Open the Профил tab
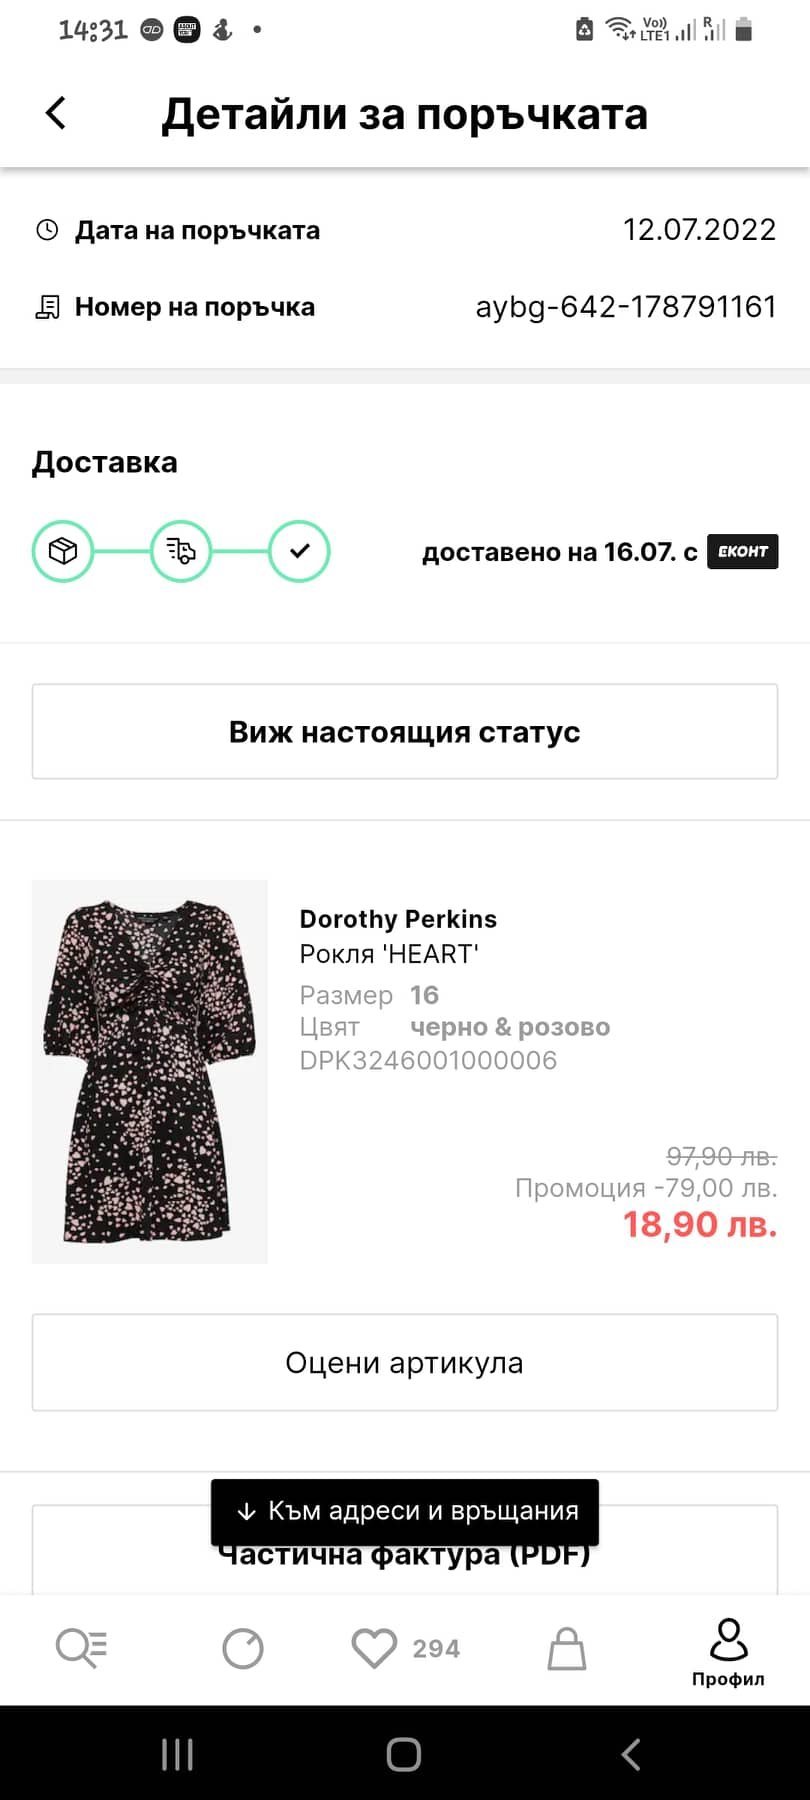This screenshot has width=810, height=1800. (728, 1653)
